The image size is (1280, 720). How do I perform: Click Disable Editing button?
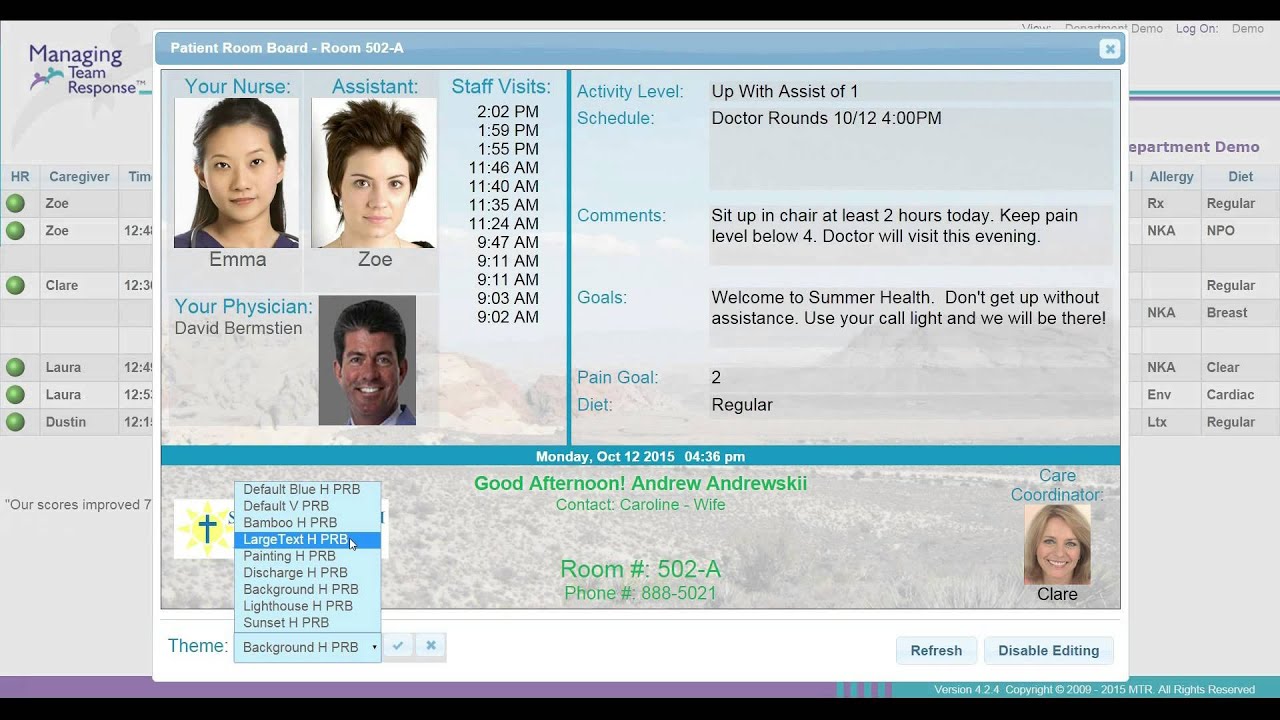[x=1048, y=650]
